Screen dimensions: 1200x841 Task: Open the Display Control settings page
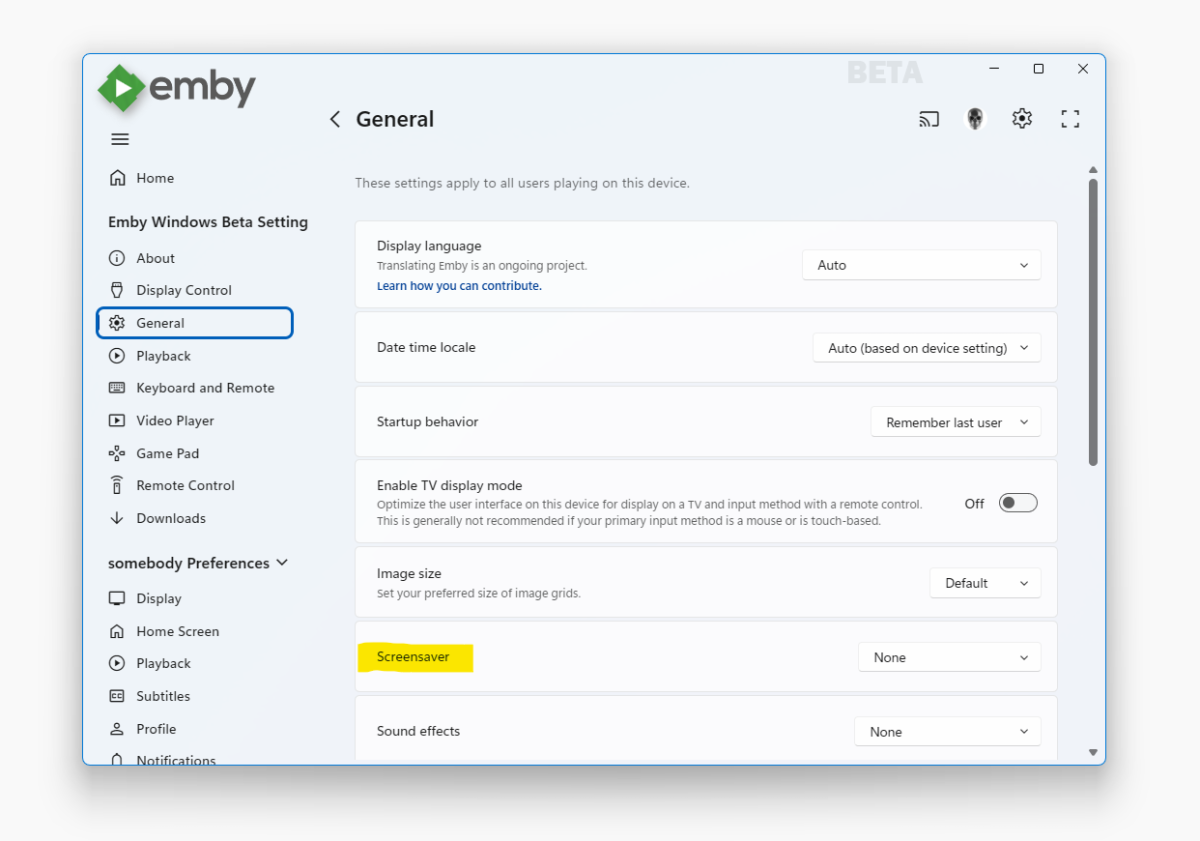tap(194, 290)
